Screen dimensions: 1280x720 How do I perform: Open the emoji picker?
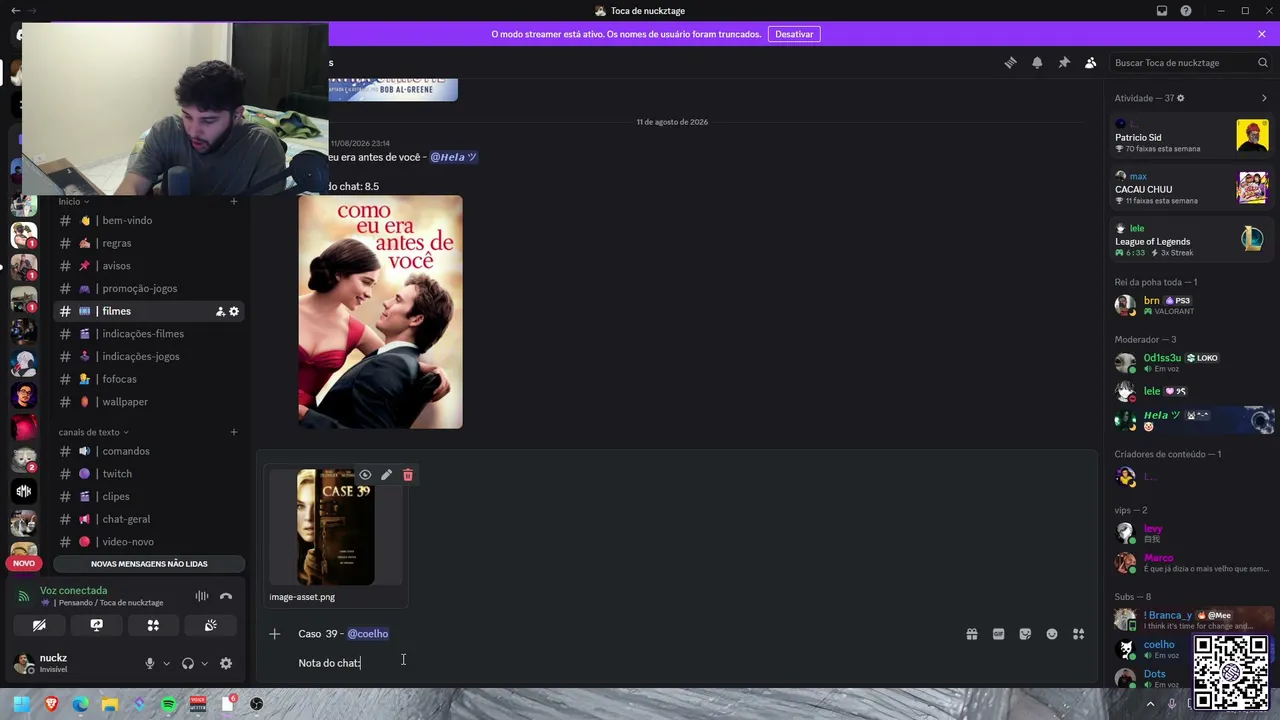click(x=1052, y=634)
